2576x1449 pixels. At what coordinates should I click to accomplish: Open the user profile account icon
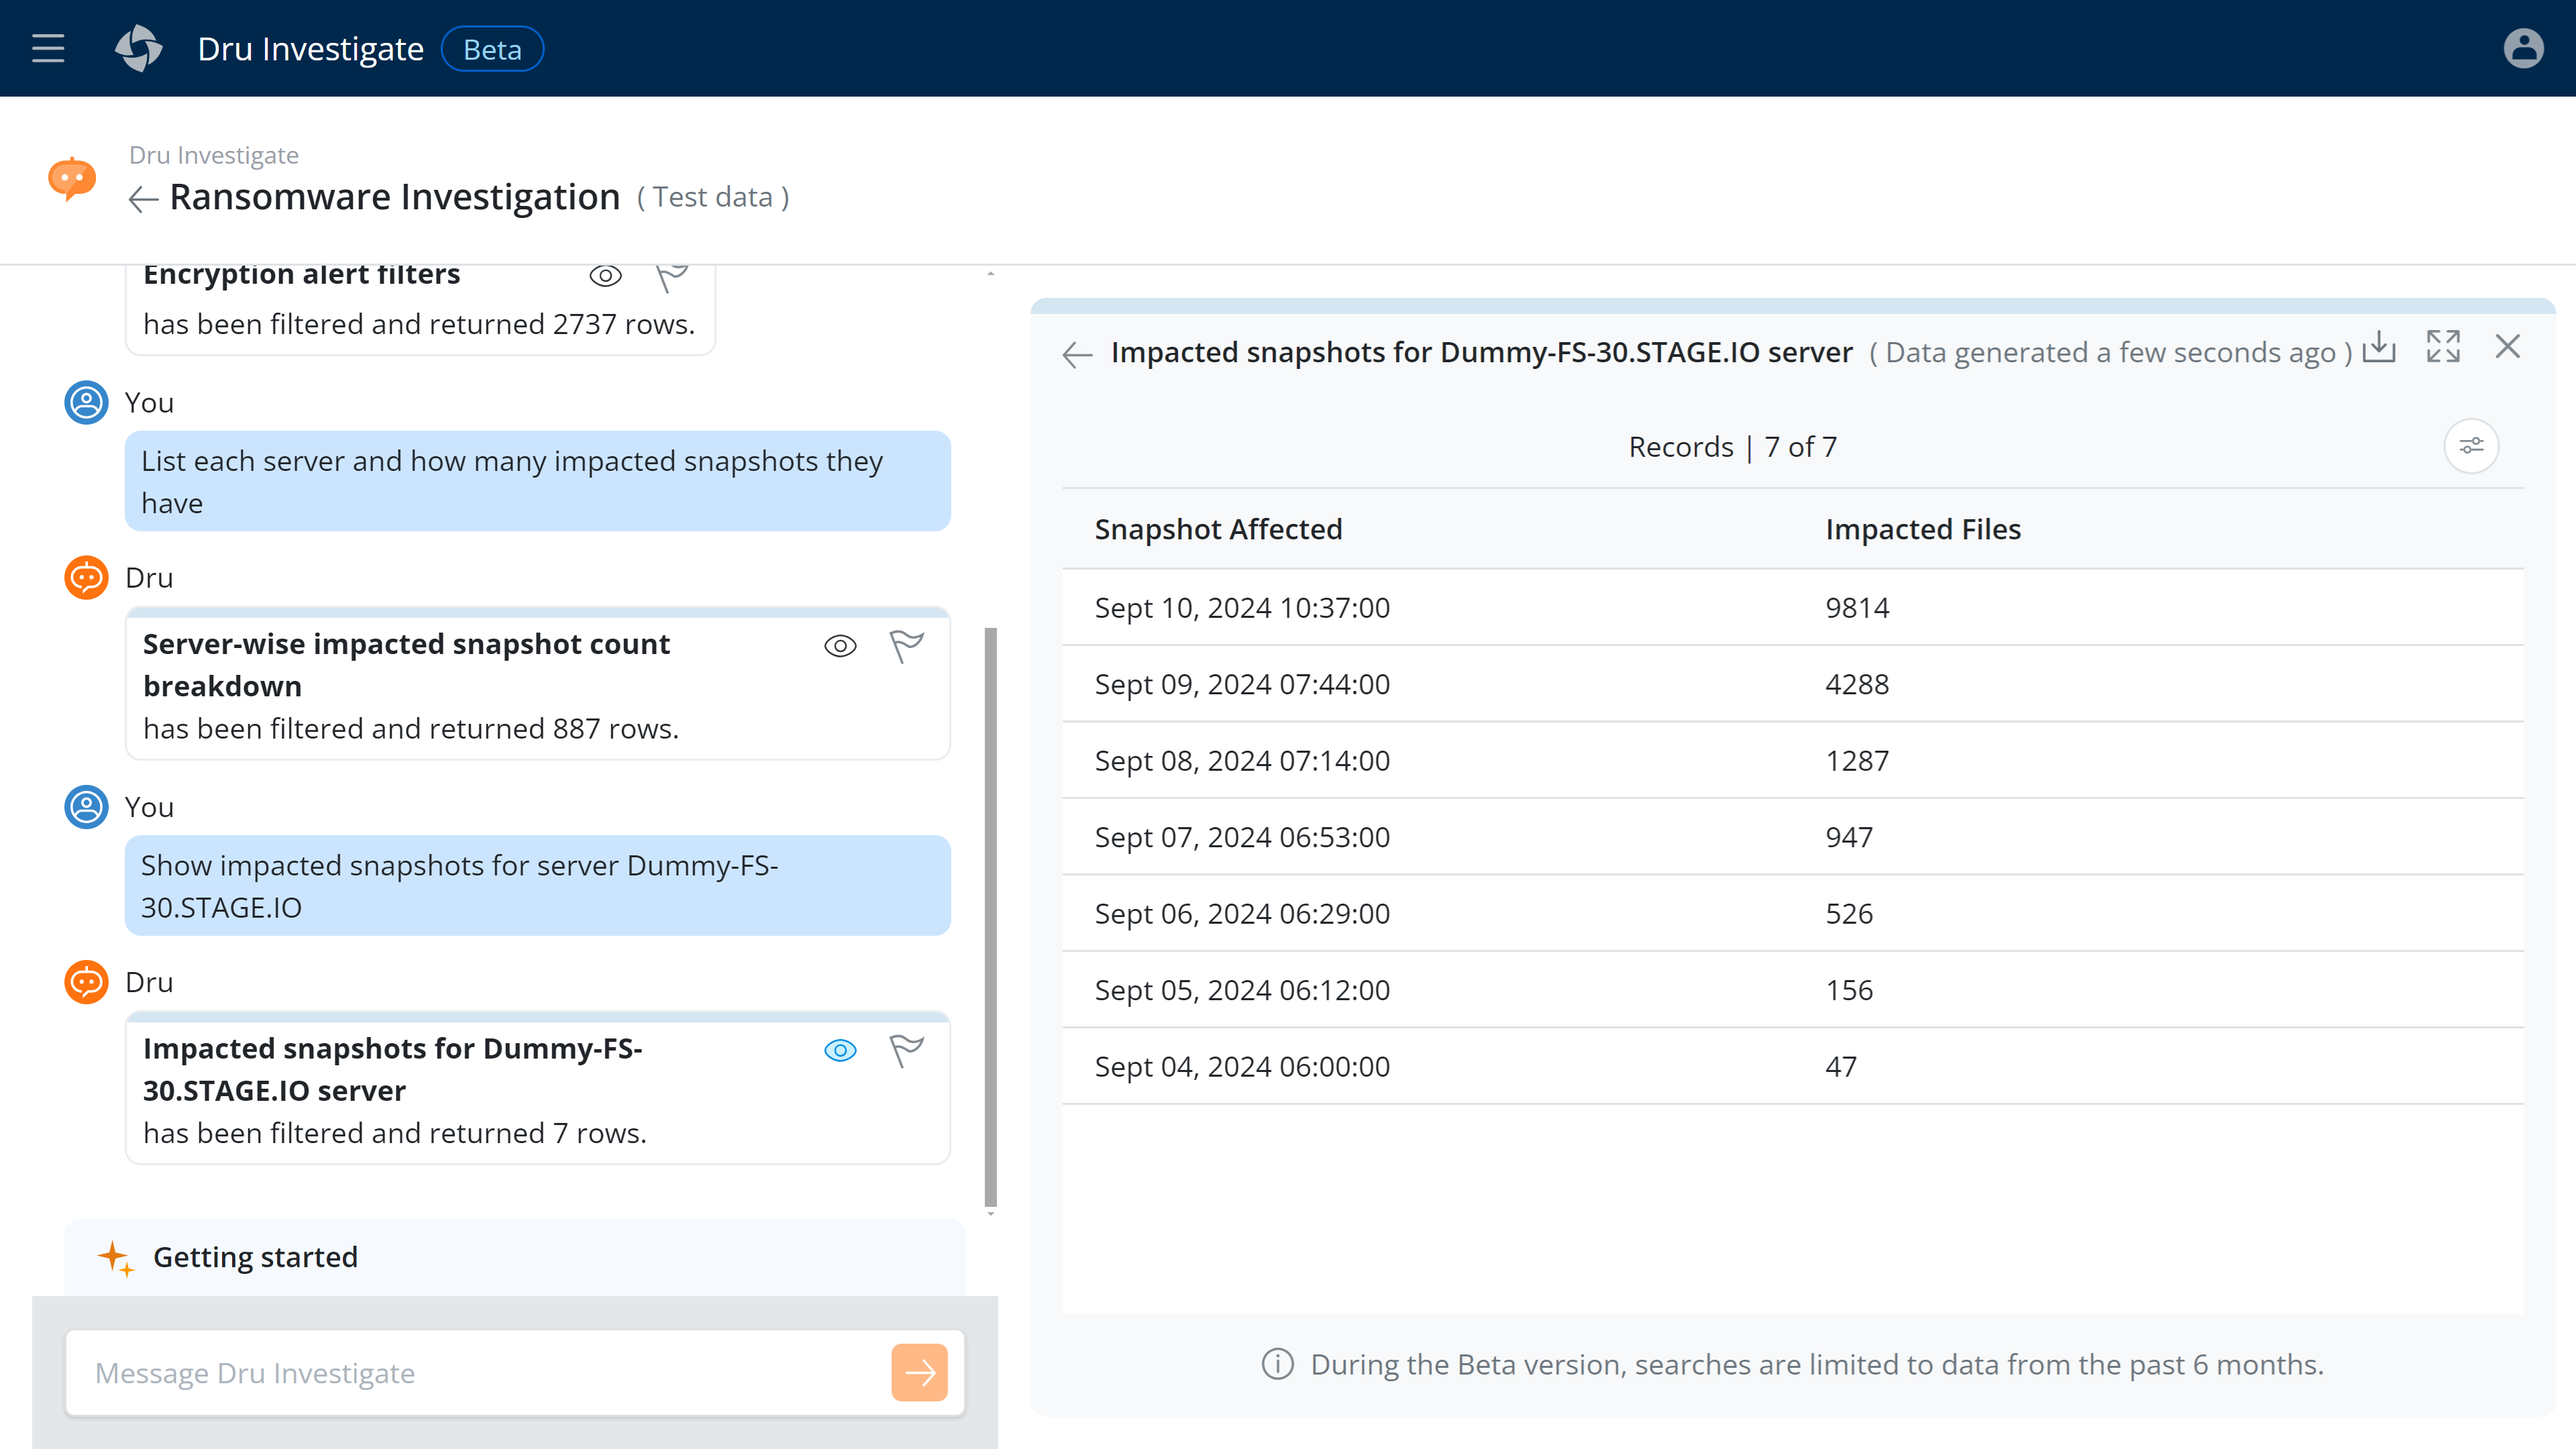(2522, 49)
